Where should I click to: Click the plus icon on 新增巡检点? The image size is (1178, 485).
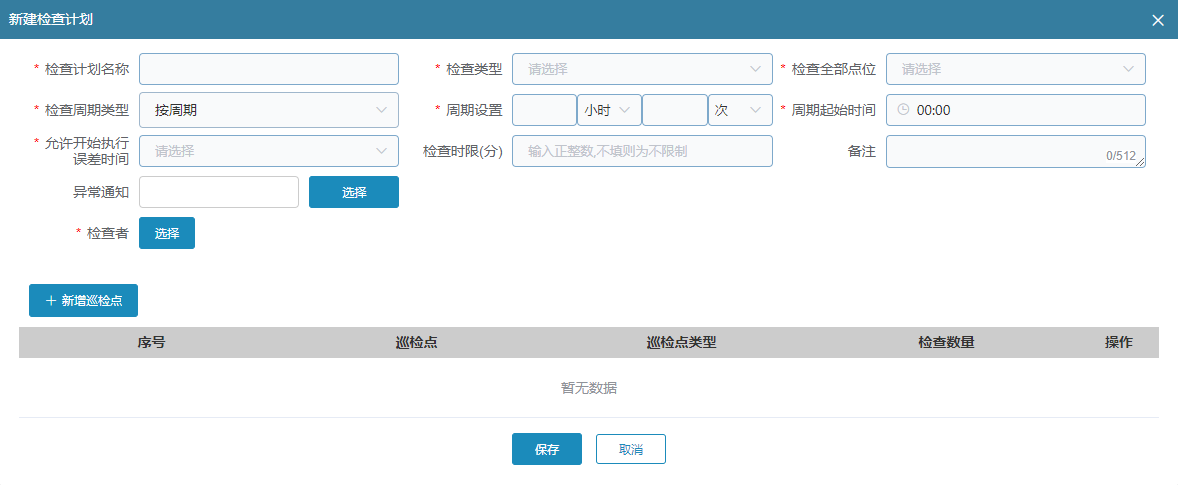click(x=51, y=300)
